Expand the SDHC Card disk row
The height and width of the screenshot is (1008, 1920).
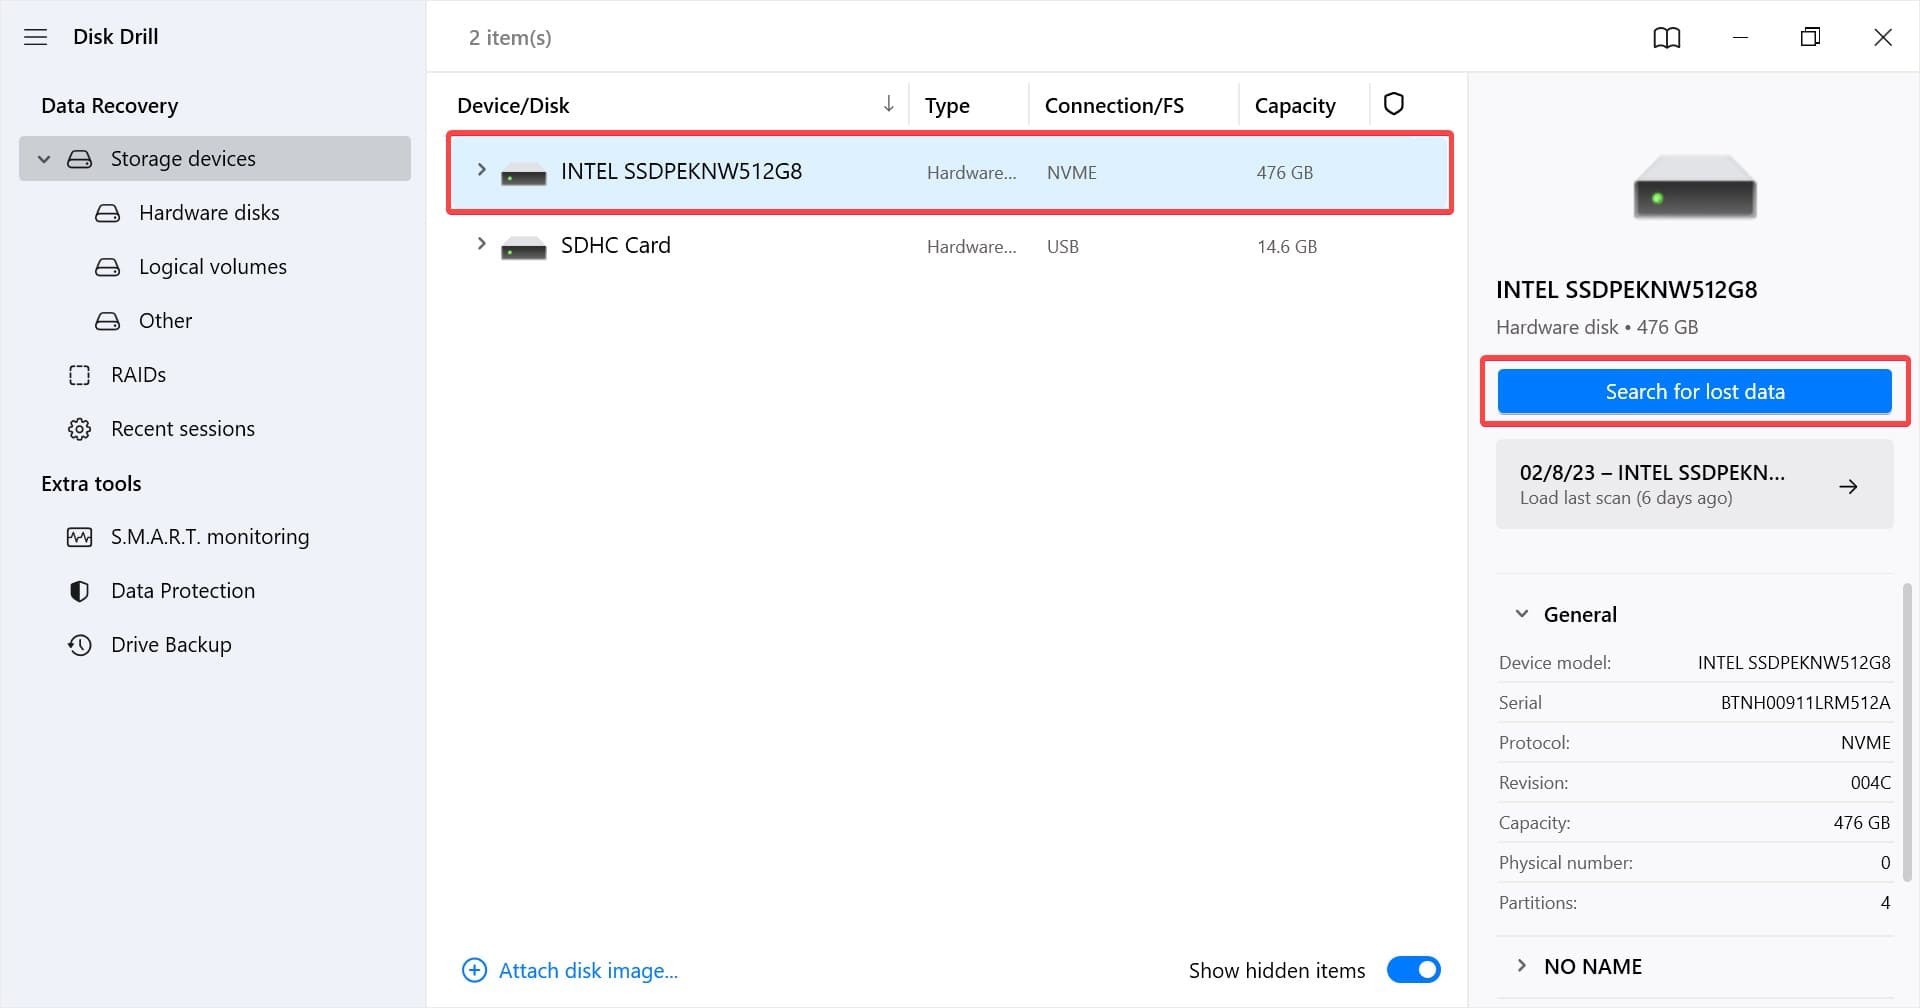tap(481, 244)
